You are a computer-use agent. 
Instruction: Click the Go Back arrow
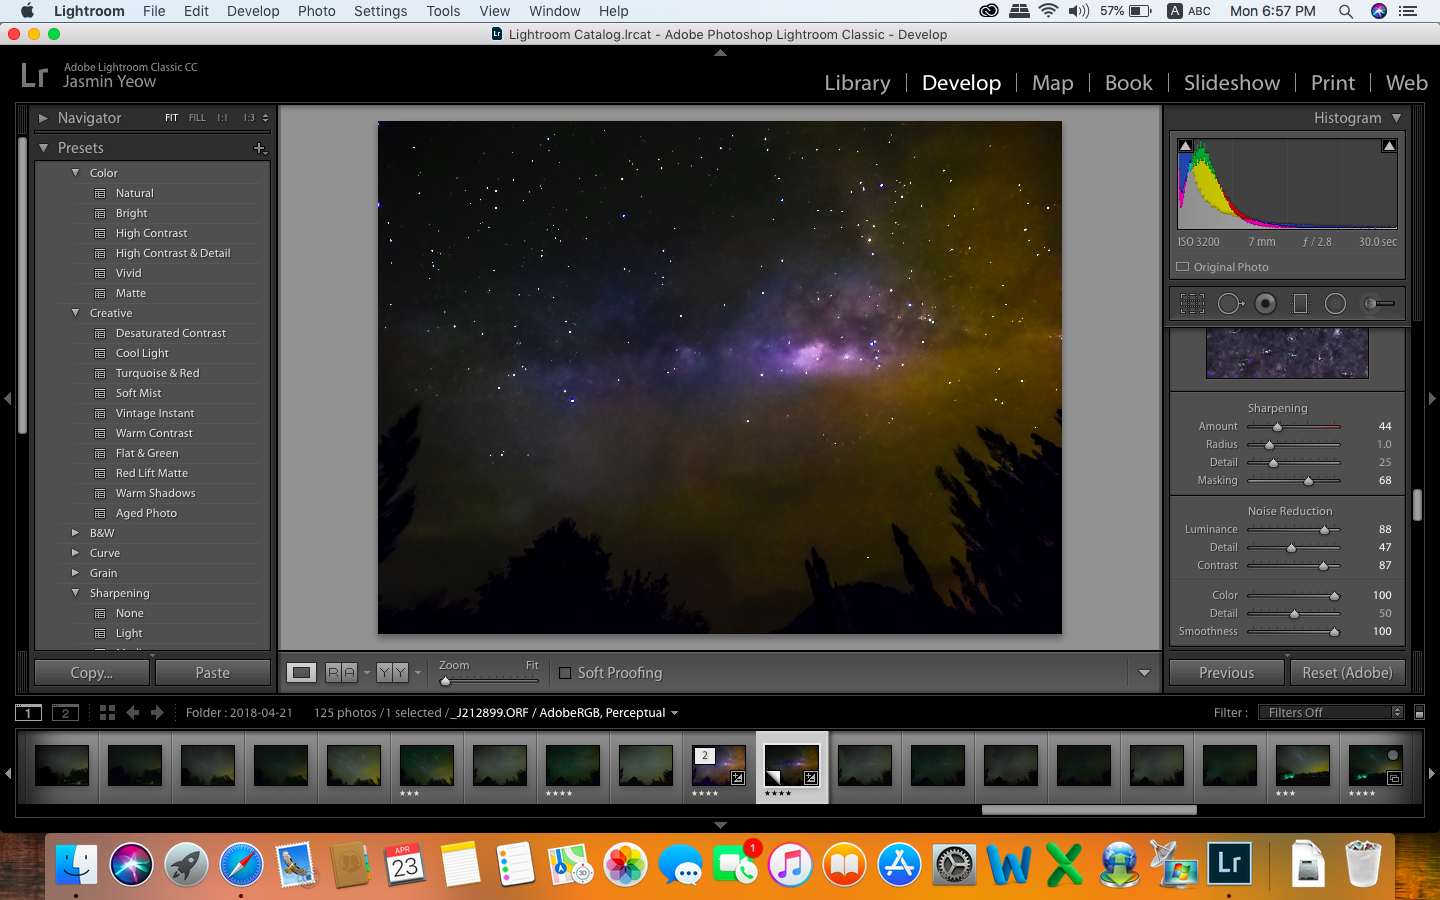[x=133, y=713]
